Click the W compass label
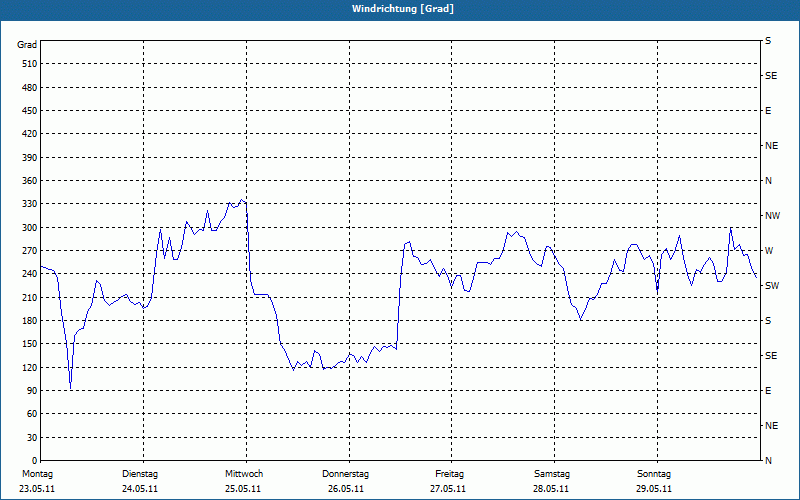This screenshot has width=800, height=500. tap(769, 251)
